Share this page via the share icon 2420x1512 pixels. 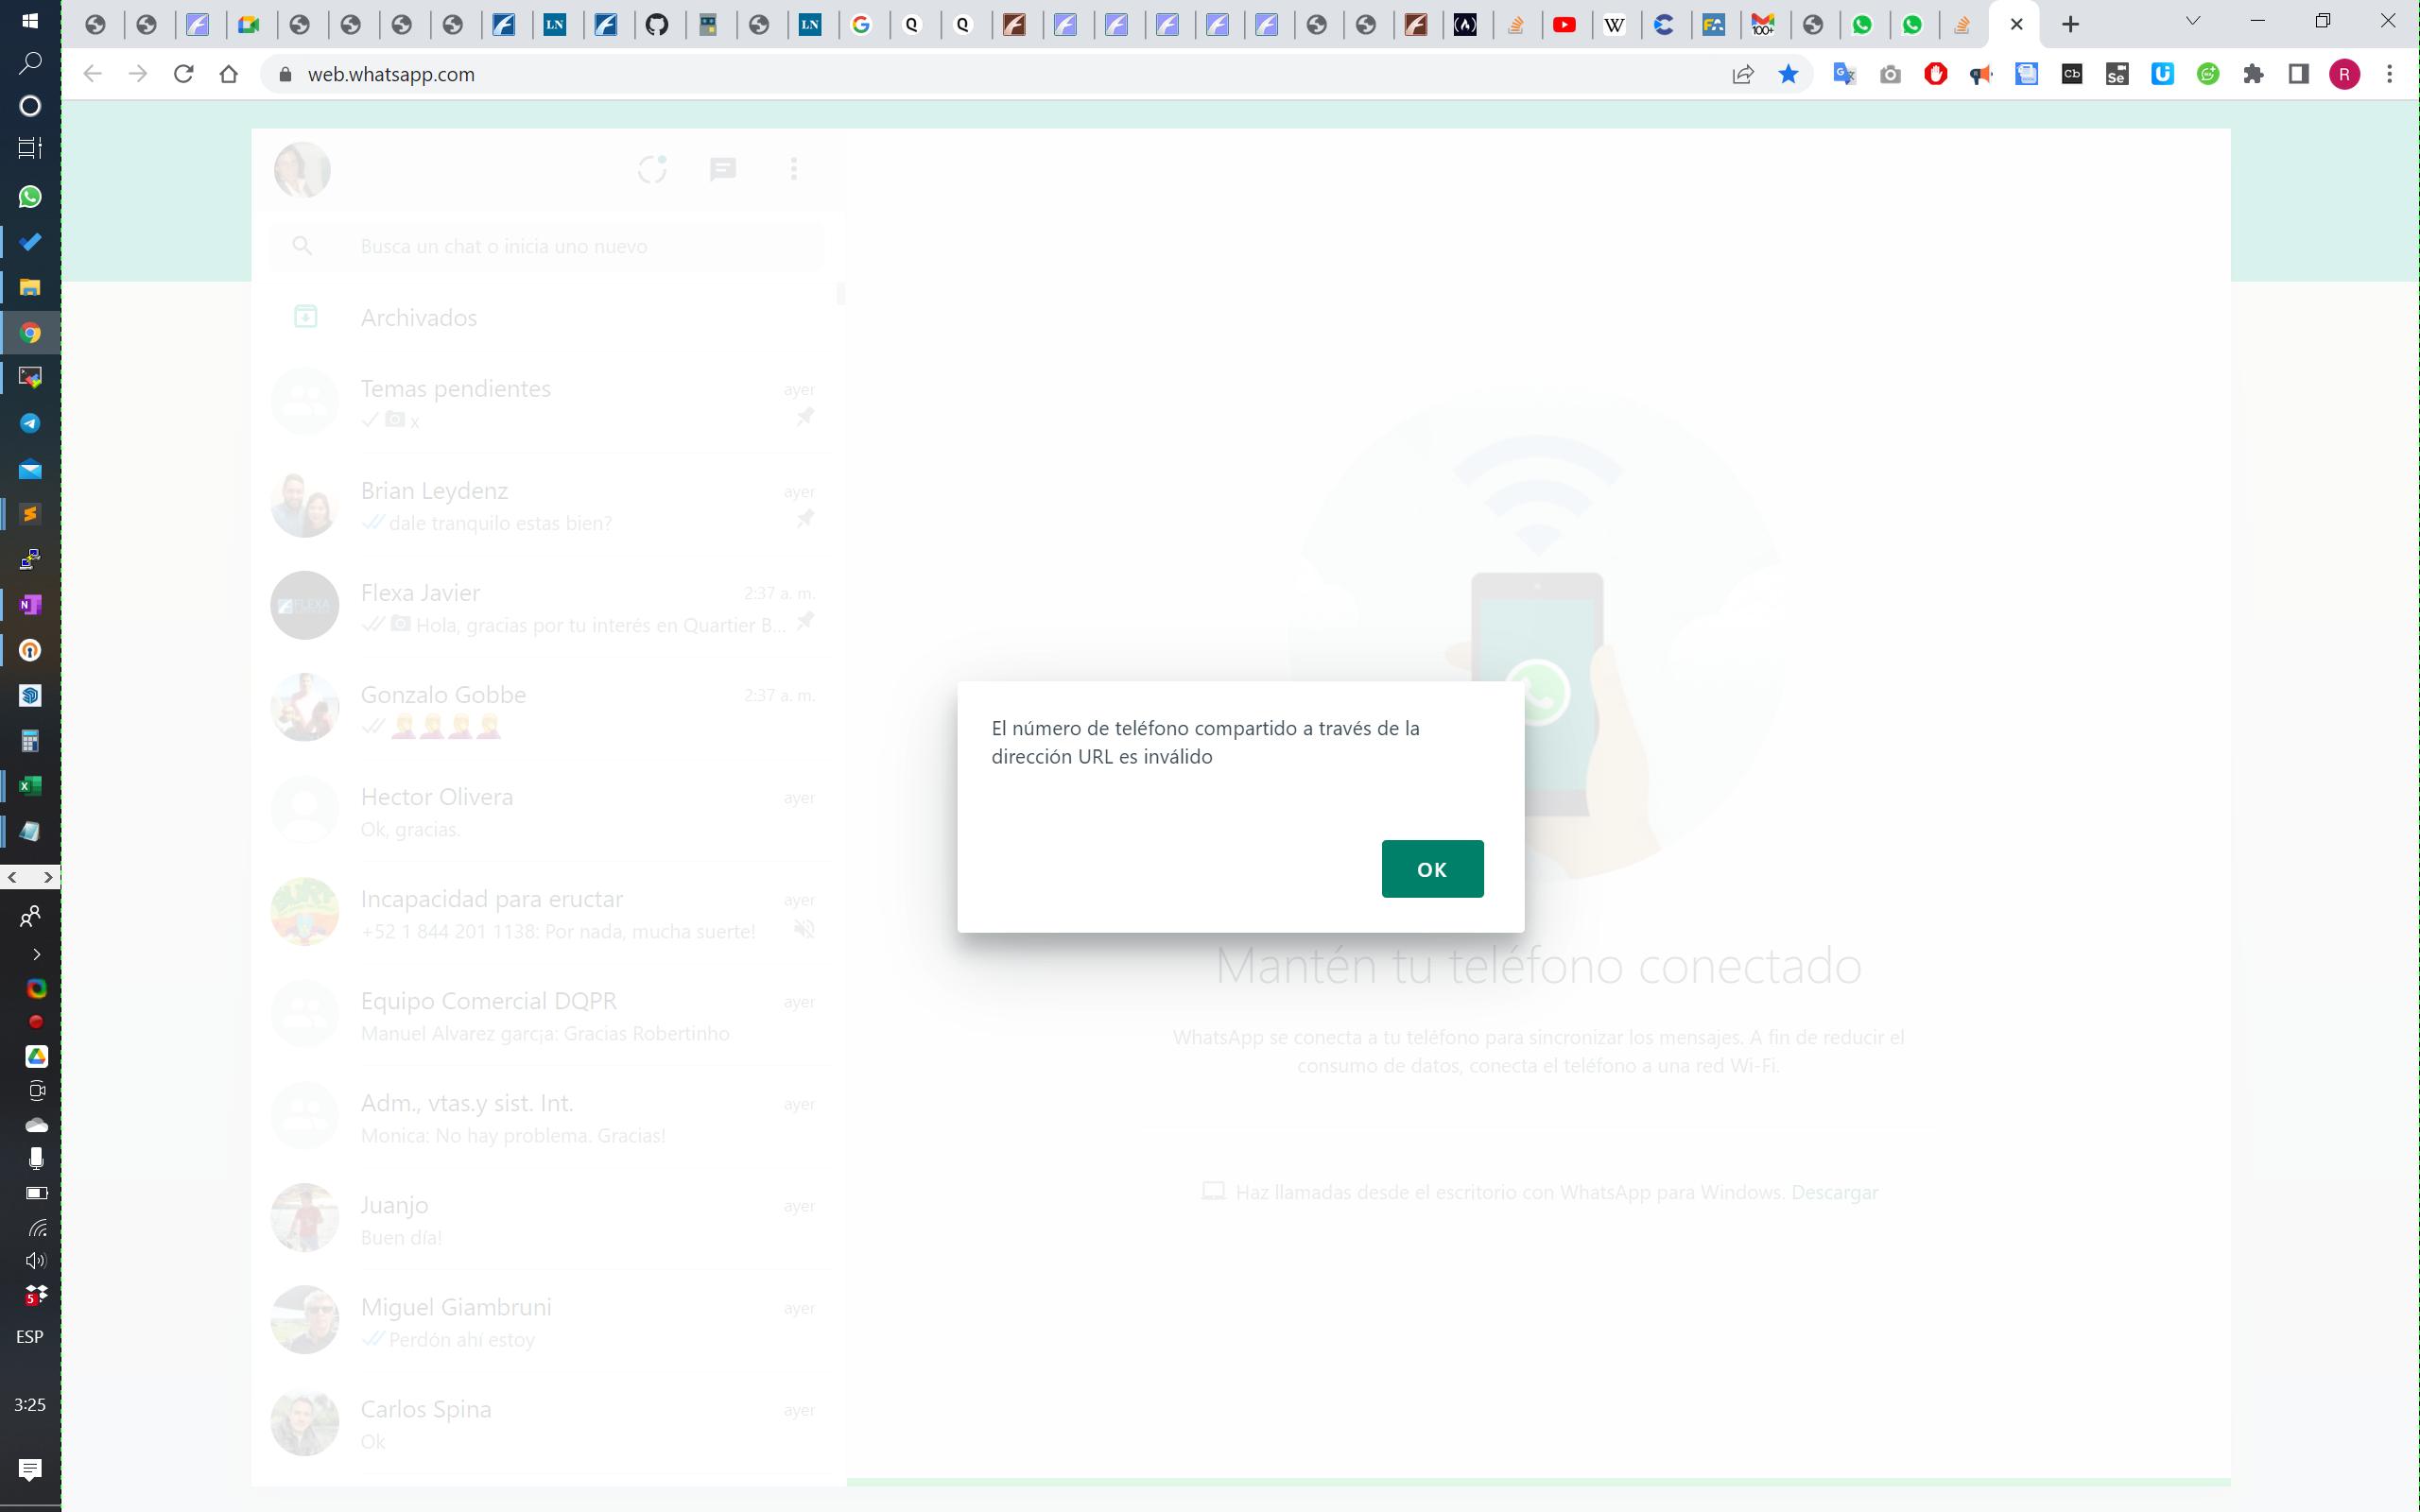click(x=1742, y=74)
